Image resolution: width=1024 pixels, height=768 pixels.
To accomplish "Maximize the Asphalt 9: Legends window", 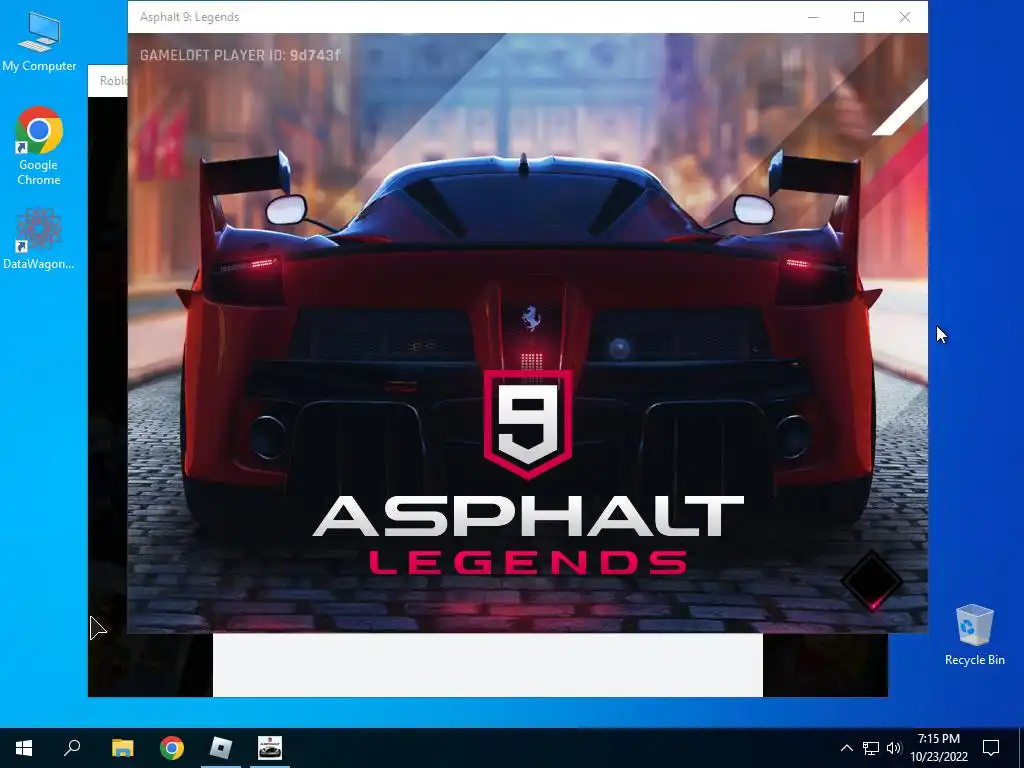I will tap(859, 17).
